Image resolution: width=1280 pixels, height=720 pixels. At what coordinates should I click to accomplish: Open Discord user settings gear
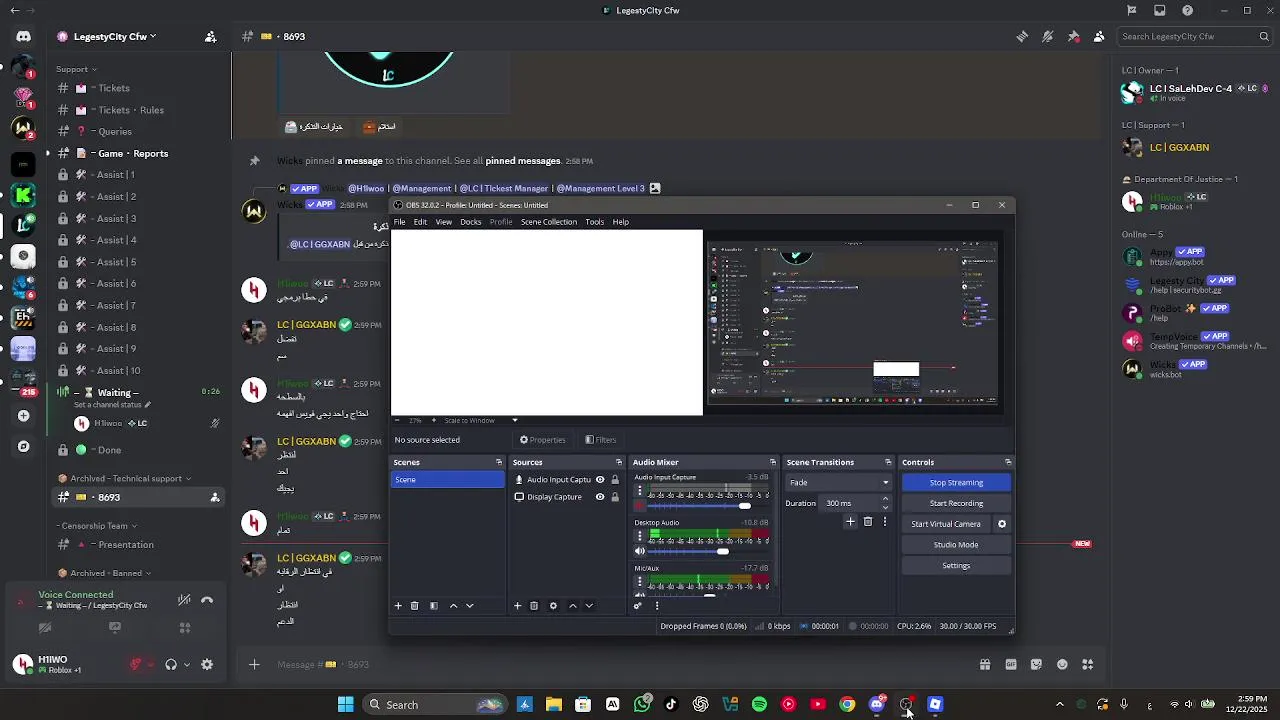pyautogui.click(x=207, y=664)
